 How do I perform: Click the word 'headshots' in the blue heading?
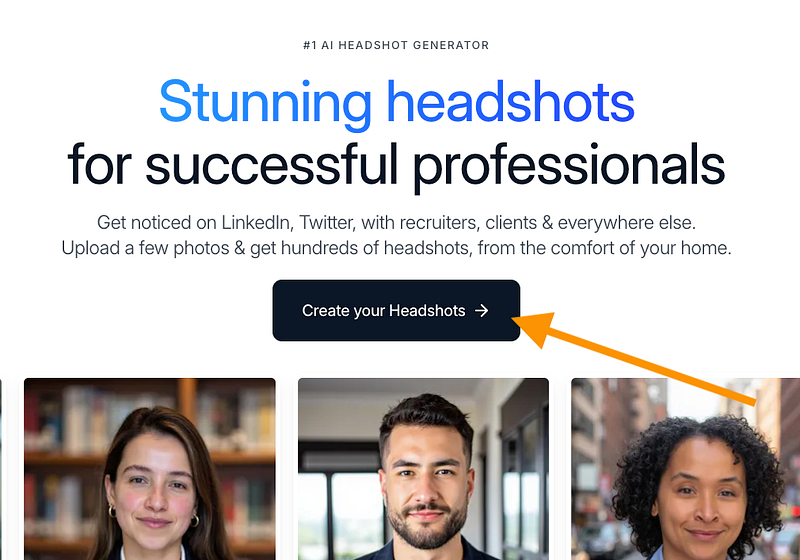point(511,101)
